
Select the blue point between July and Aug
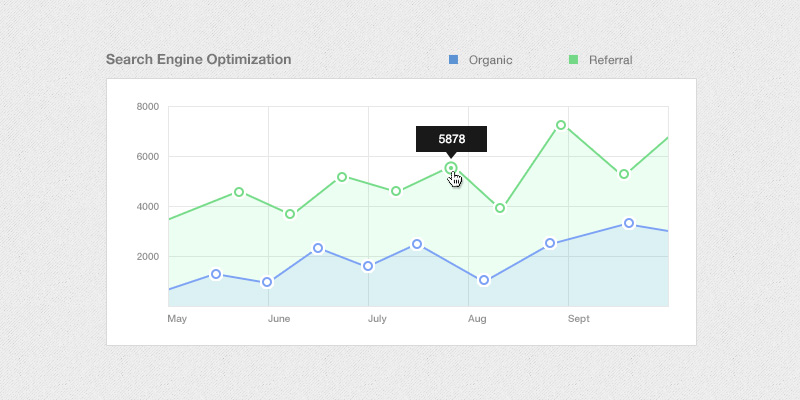pyautogui.click(x=417, y=244)
